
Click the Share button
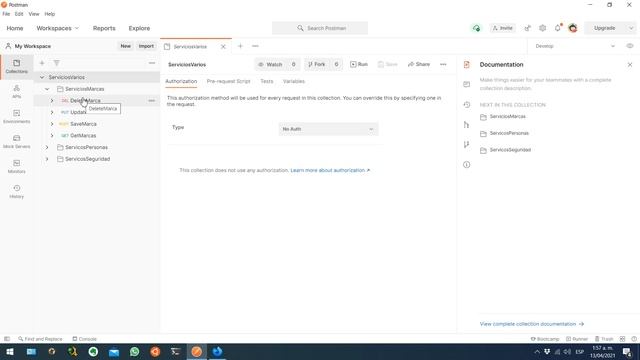click(419, 64)
